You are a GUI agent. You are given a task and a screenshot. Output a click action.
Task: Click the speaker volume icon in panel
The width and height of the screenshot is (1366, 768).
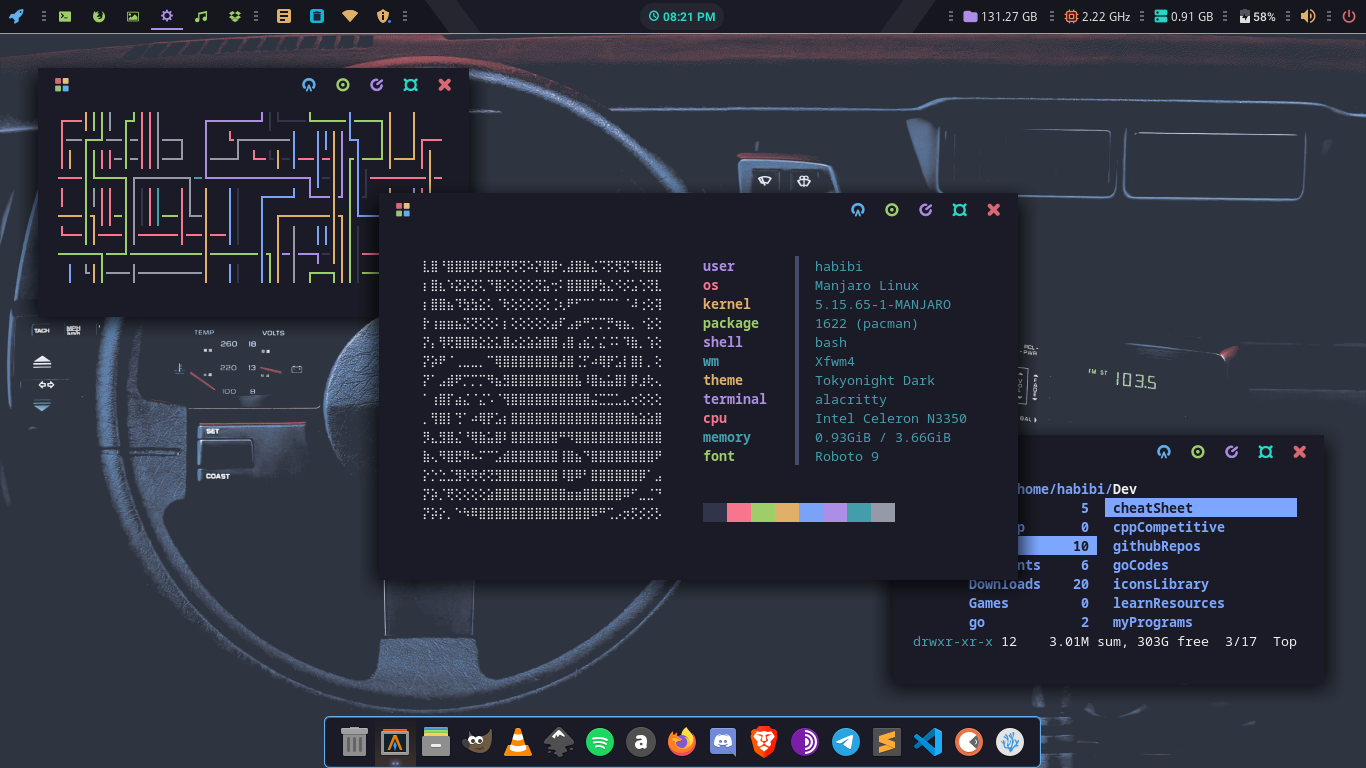click(x=1308, y=16)
